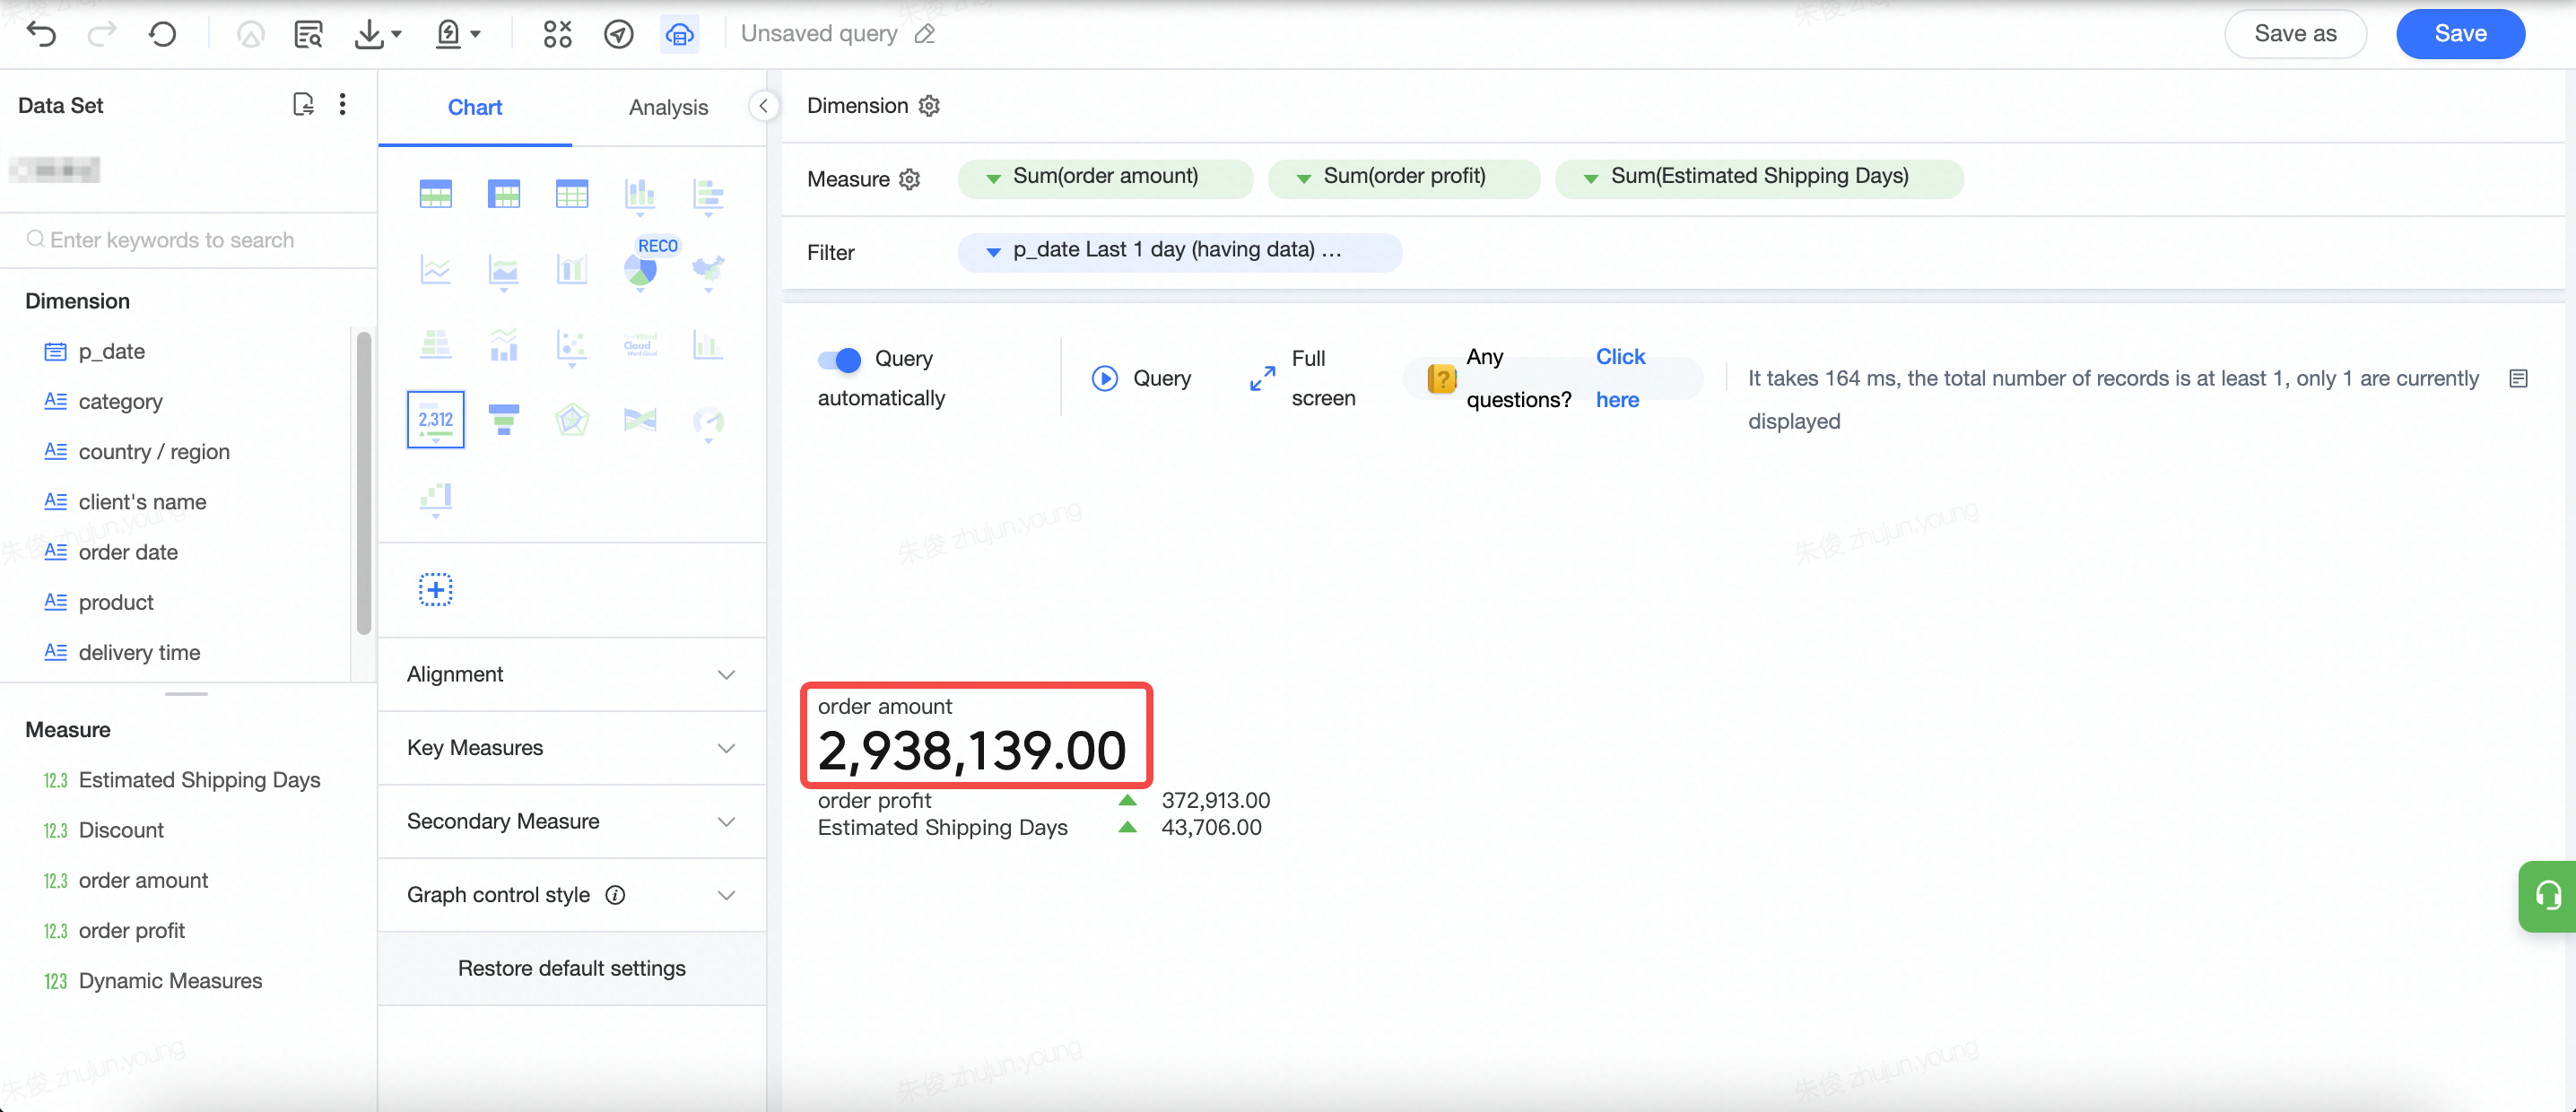
Task: Select the Word Cloud chart type
Action: (x=639, y=345)
